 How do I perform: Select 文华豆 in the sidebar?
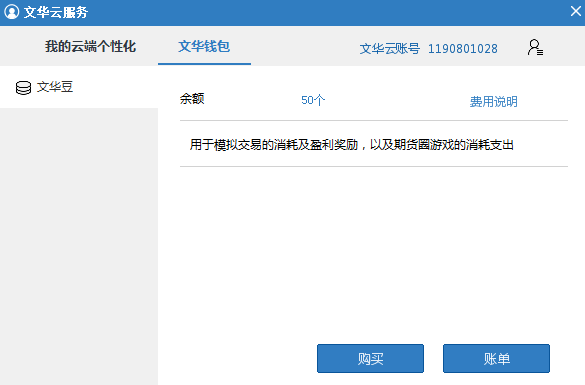coord(79,87)
